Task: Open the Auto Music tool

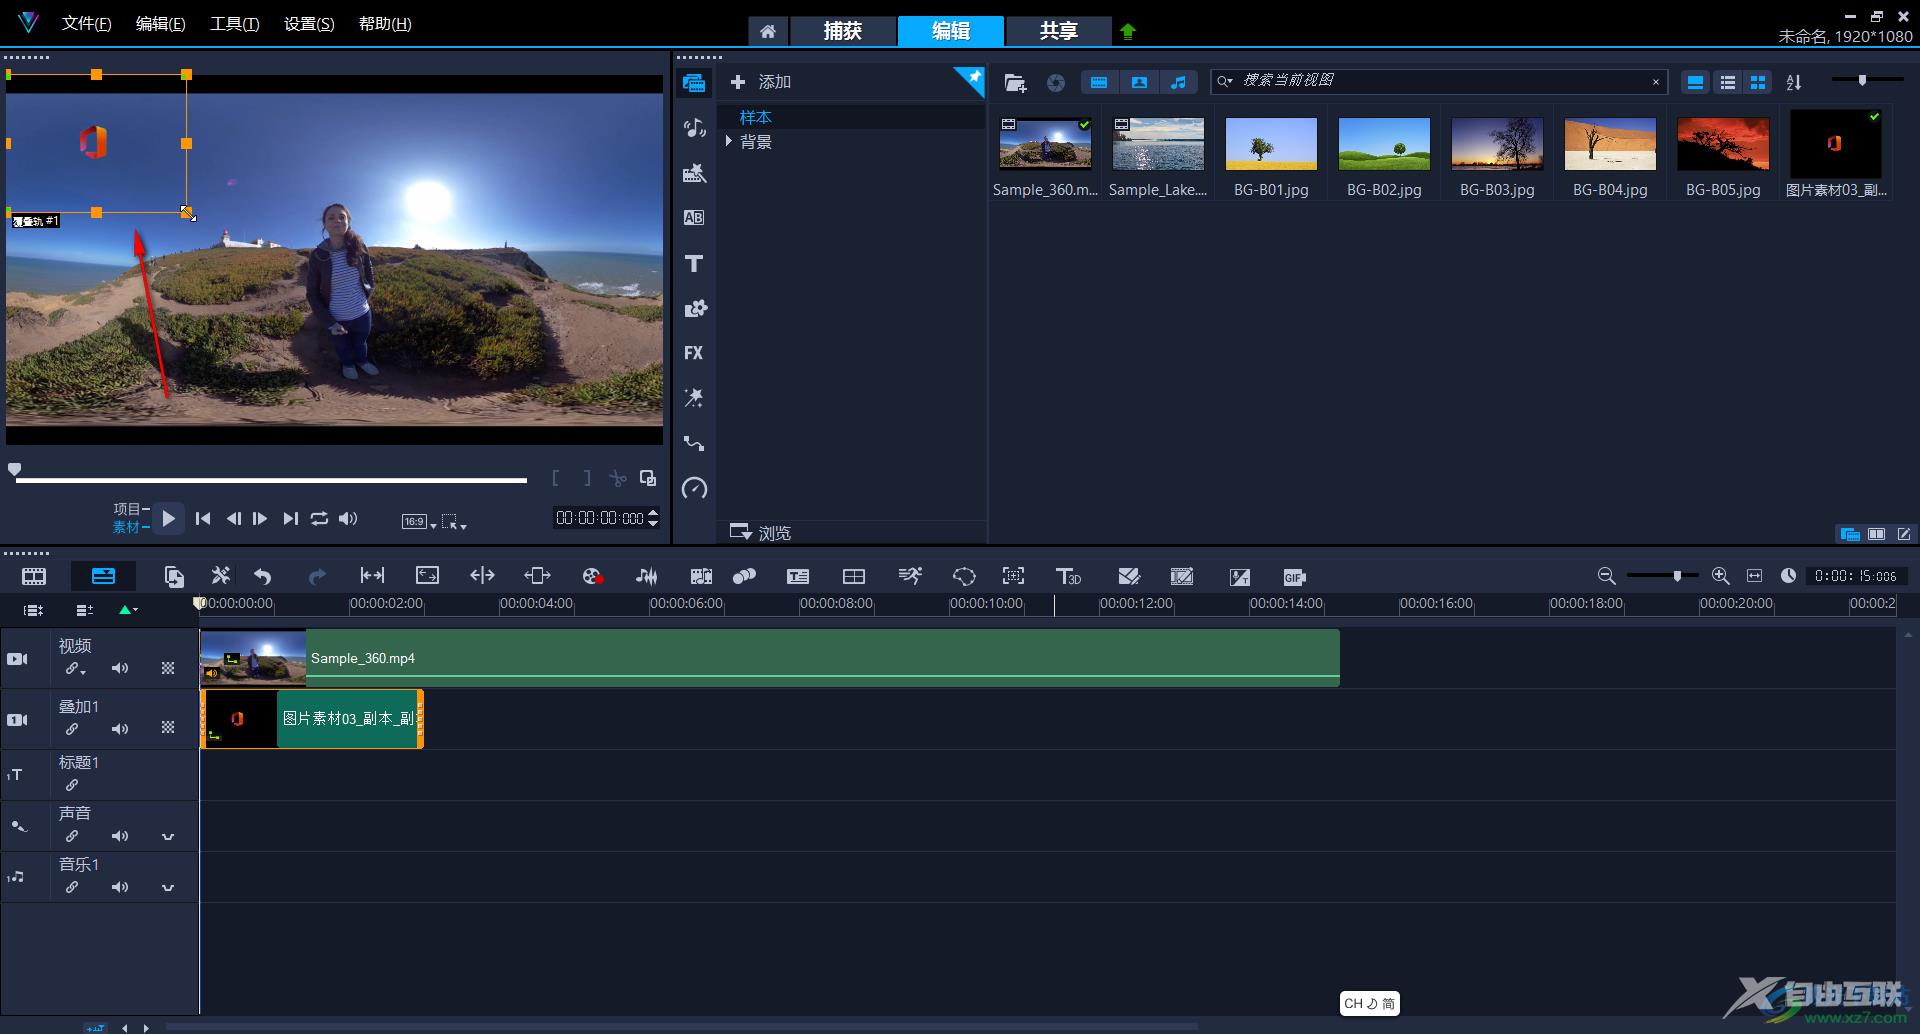Action: (701, 576)
